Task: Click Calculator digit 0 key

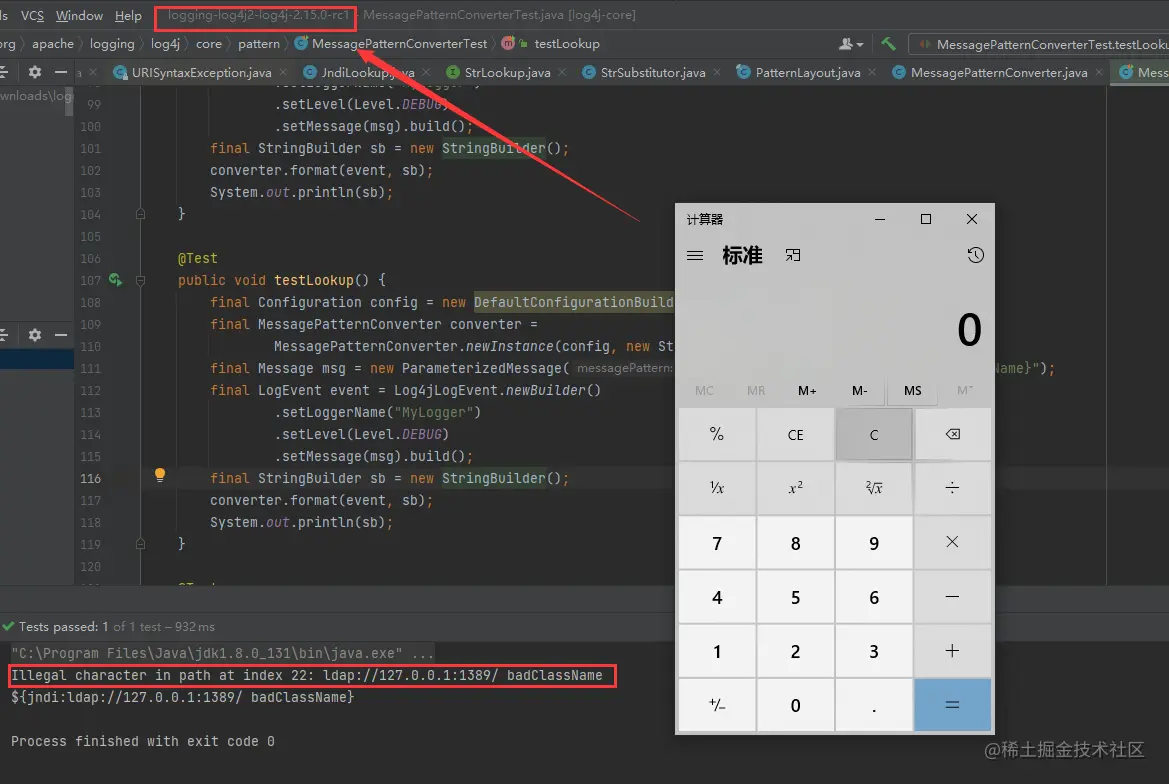Action: coord(795,705)
